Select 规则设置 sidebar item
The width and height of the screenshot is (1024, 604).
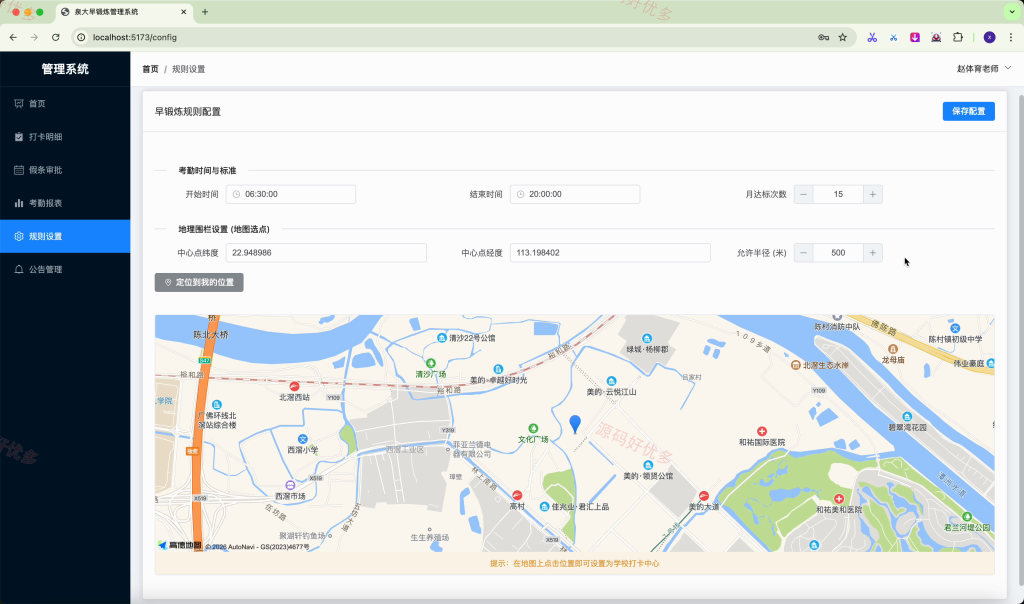tap(65, 236)
